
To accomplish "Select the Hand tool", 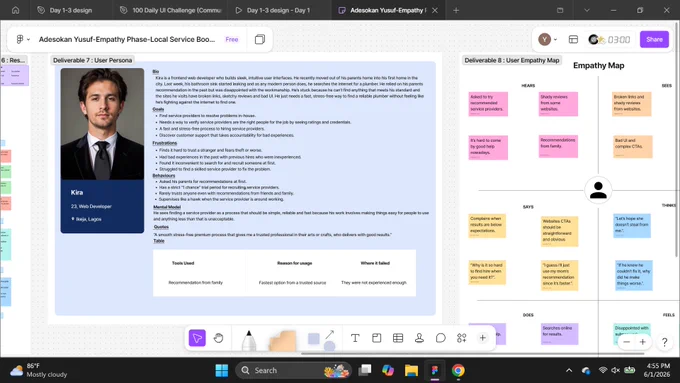I will click(219, 338).
